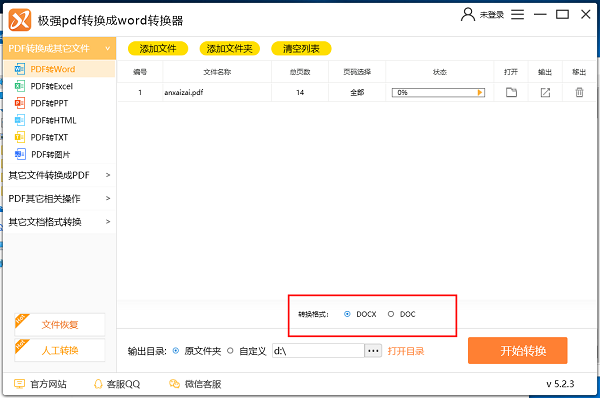Select PDF转HTML menu item
600x398 pixels.
tap(59, 120)
